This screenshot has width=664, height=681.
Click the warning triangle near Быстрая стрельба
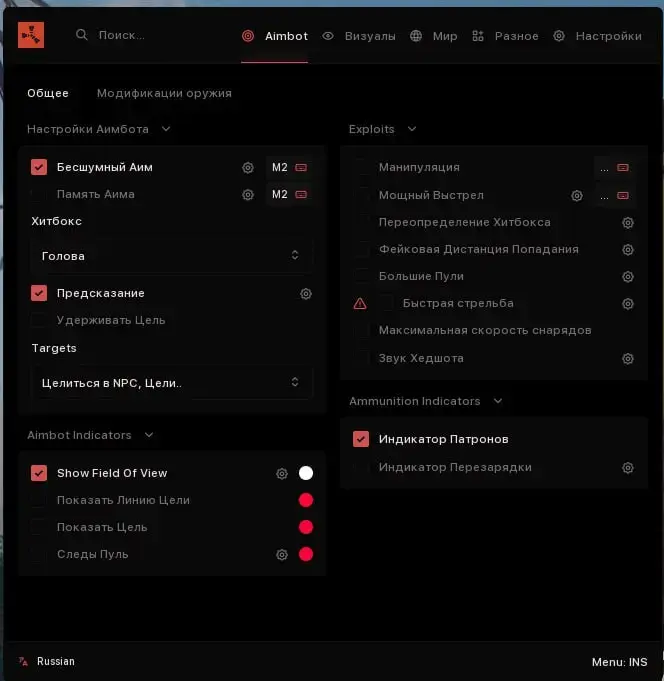pyautogui.click(x=360, y=304)
